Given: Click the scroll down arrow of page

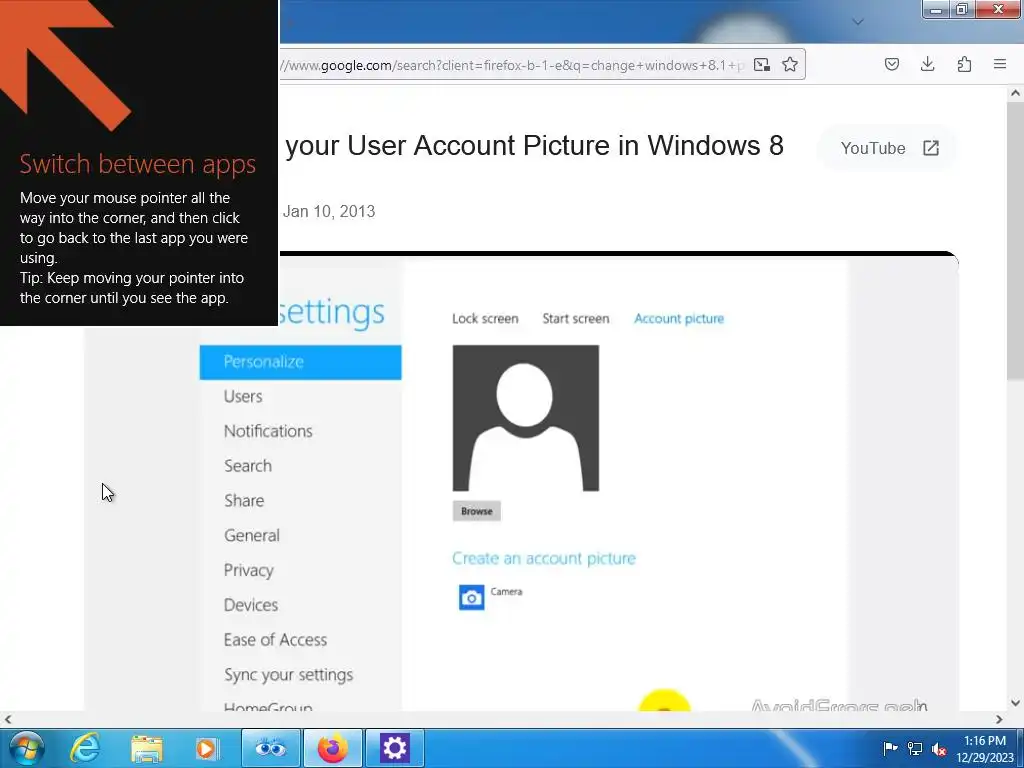Looking at the screenshot, I should coord(1015,703).
